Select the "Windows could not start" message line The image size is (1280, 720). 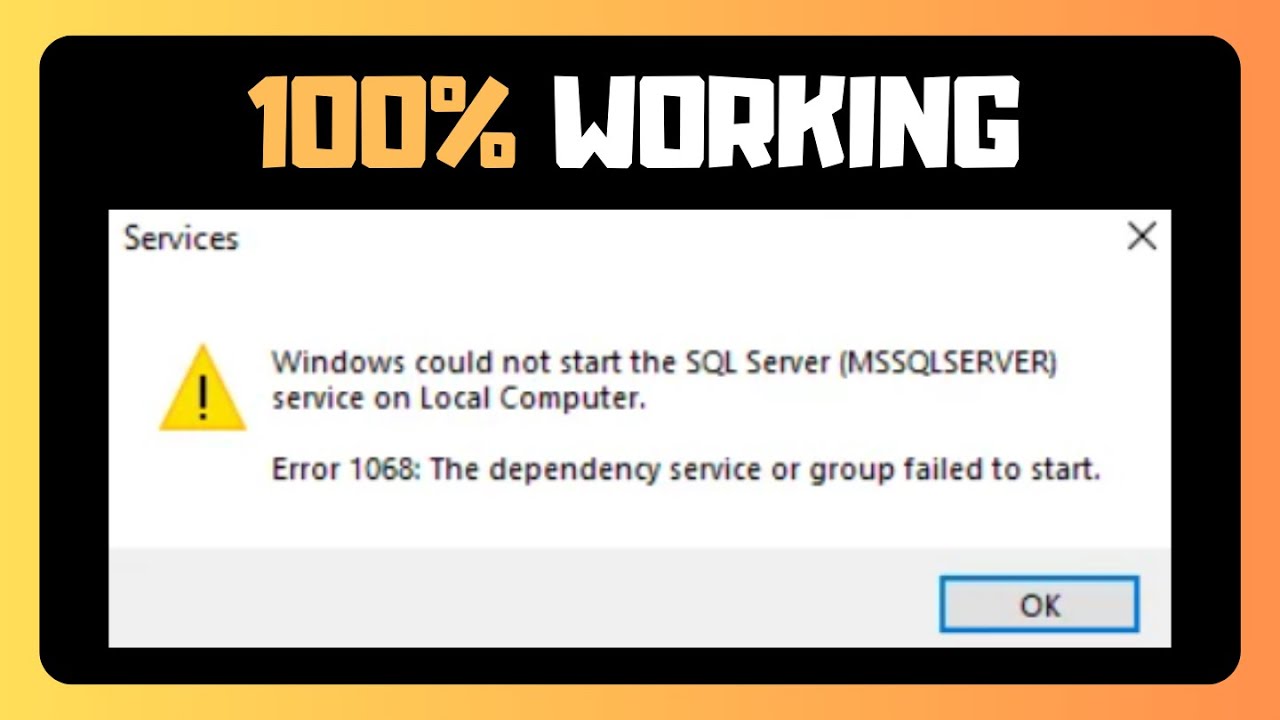(664, 363)
